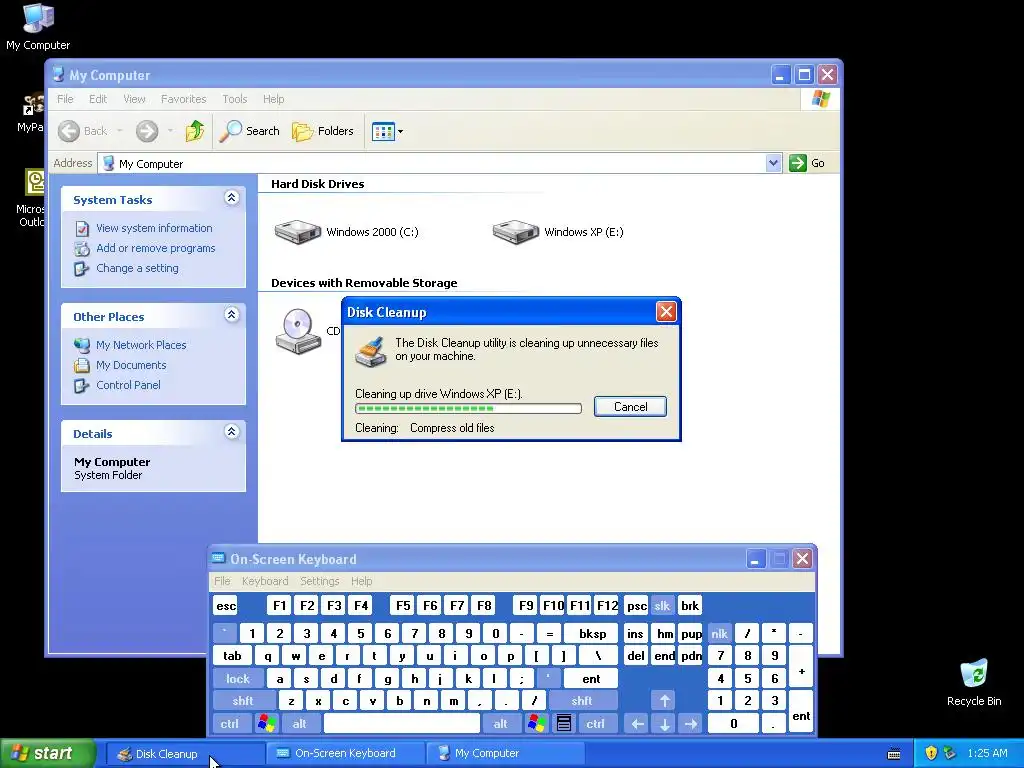Screen dimensions: 1024x768
Task: Toggle the lock (caps lock) key
Action: pos(238,679)
